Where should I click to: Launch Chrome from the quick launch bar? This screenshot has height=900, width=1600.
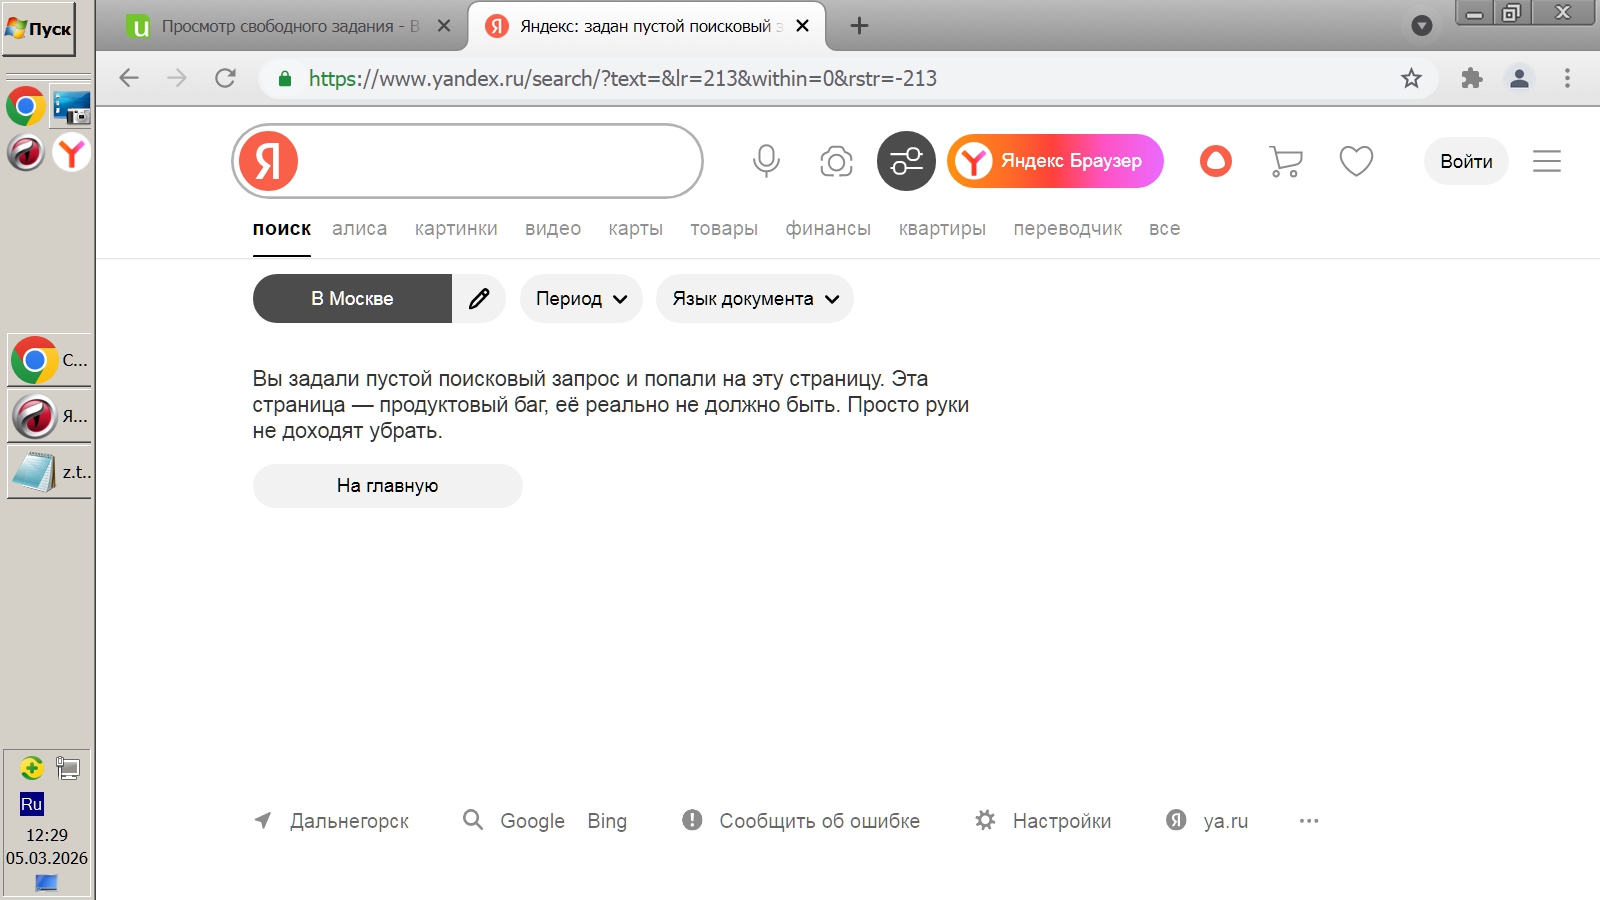tap(25, 106)
